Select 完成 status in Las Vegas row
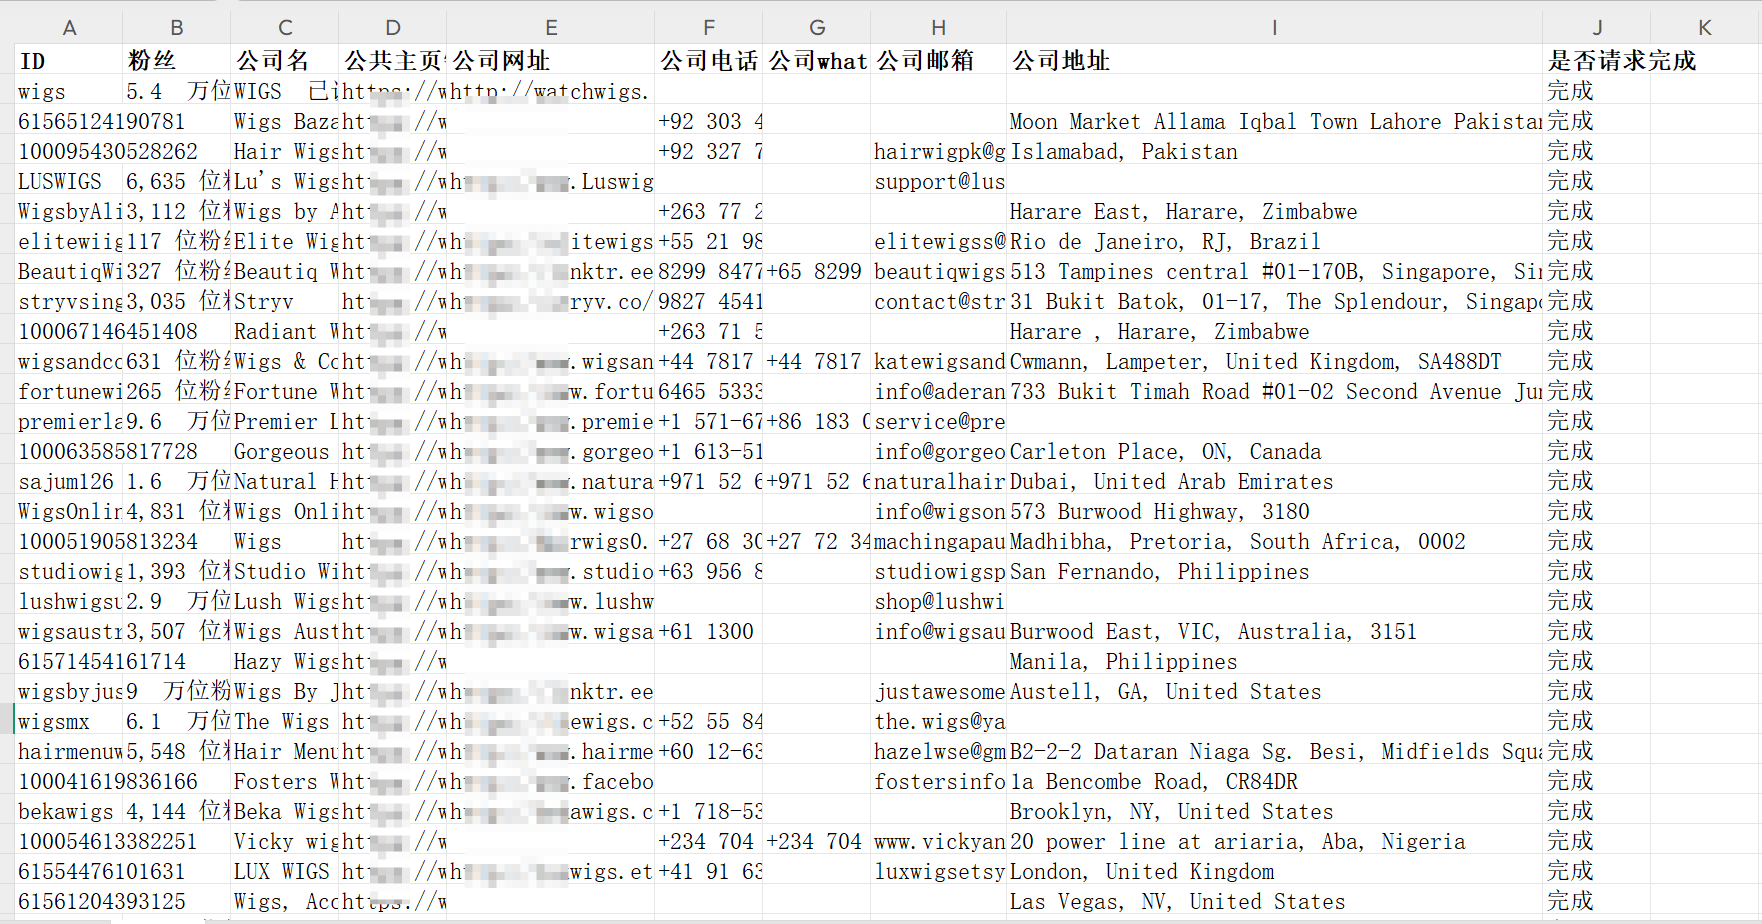This screenshot has height=924, width=1762. pos(1597,902)
